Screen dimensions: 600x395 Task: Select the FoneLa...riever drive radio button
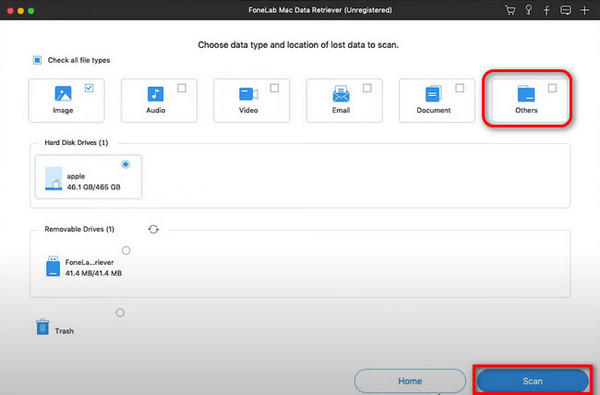[x=126, y=250]
